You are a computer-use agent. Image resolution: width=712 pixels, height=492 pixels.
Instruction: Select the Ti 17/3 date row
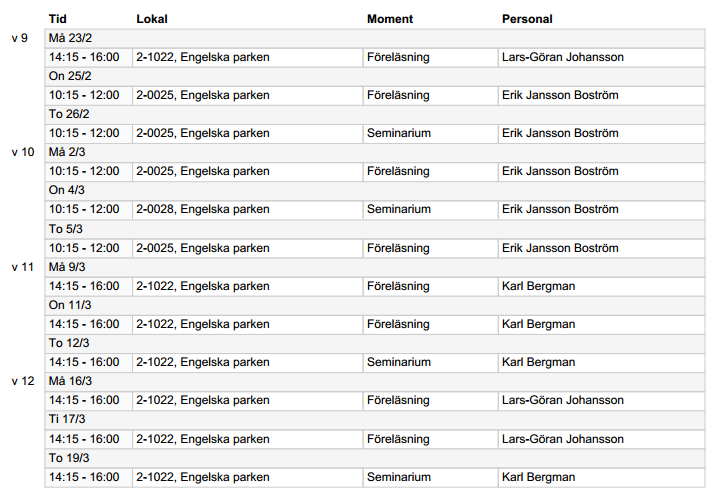click(x=375, y=419)
